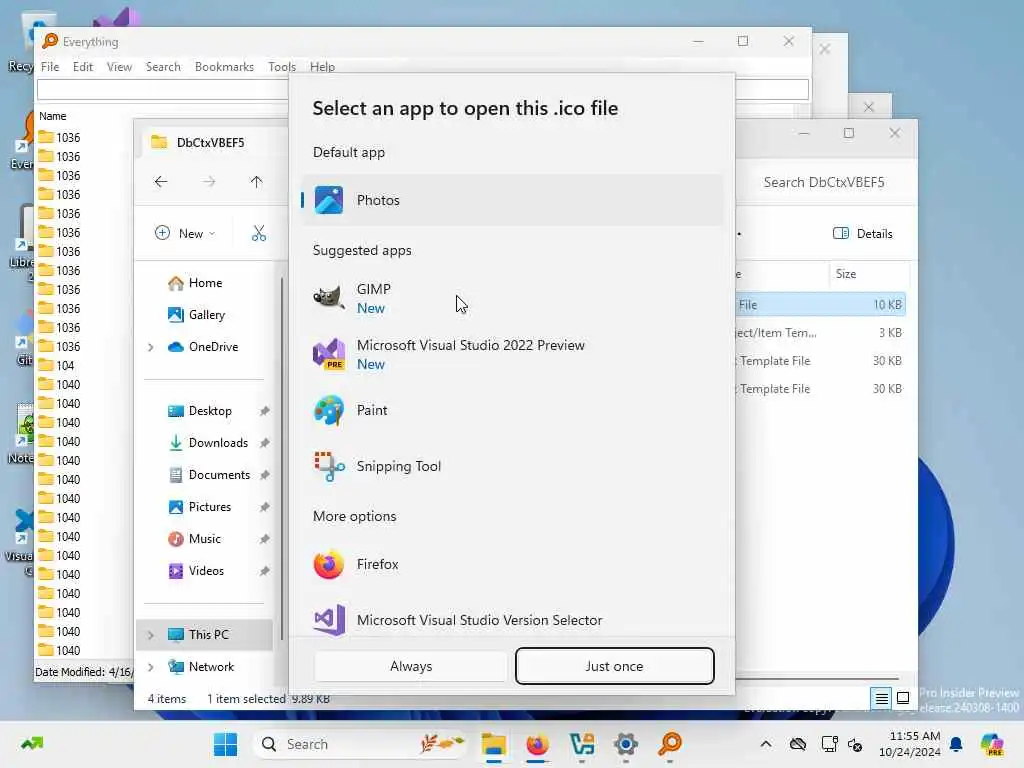Select the 10 KB file row

[820, 305]
